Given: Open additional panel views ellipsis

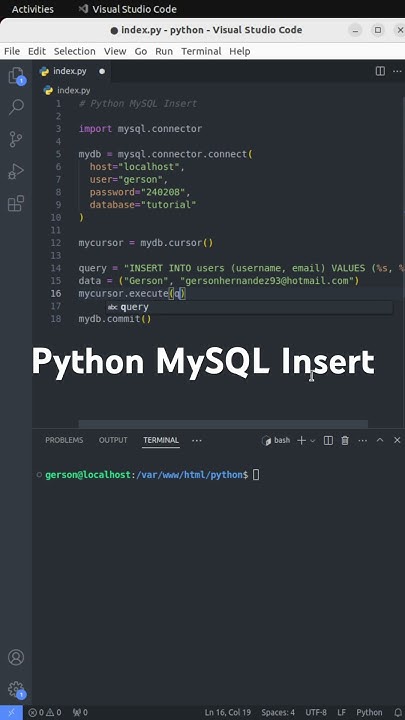Looking at the screenshot, I should (x=197, y=440).
